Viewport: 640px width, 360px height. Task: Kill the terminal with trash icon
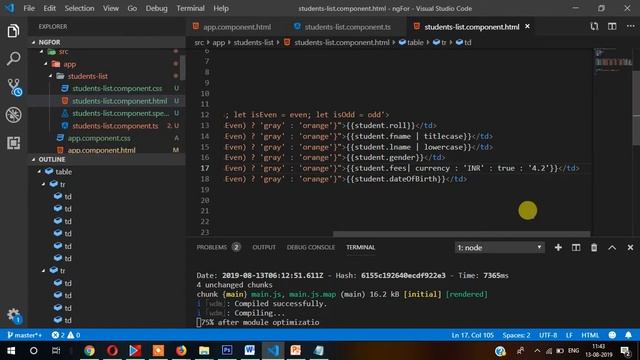tap(594, 248)
